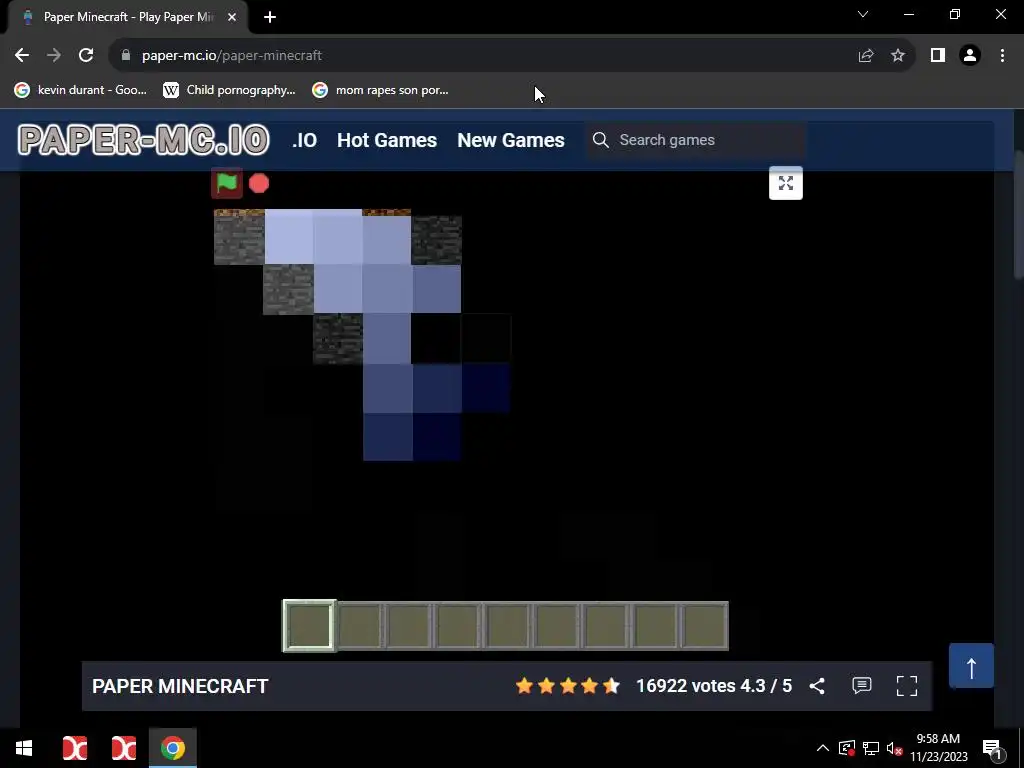
Task: Open the muted volume tray icon
Action: pos(895,748)
